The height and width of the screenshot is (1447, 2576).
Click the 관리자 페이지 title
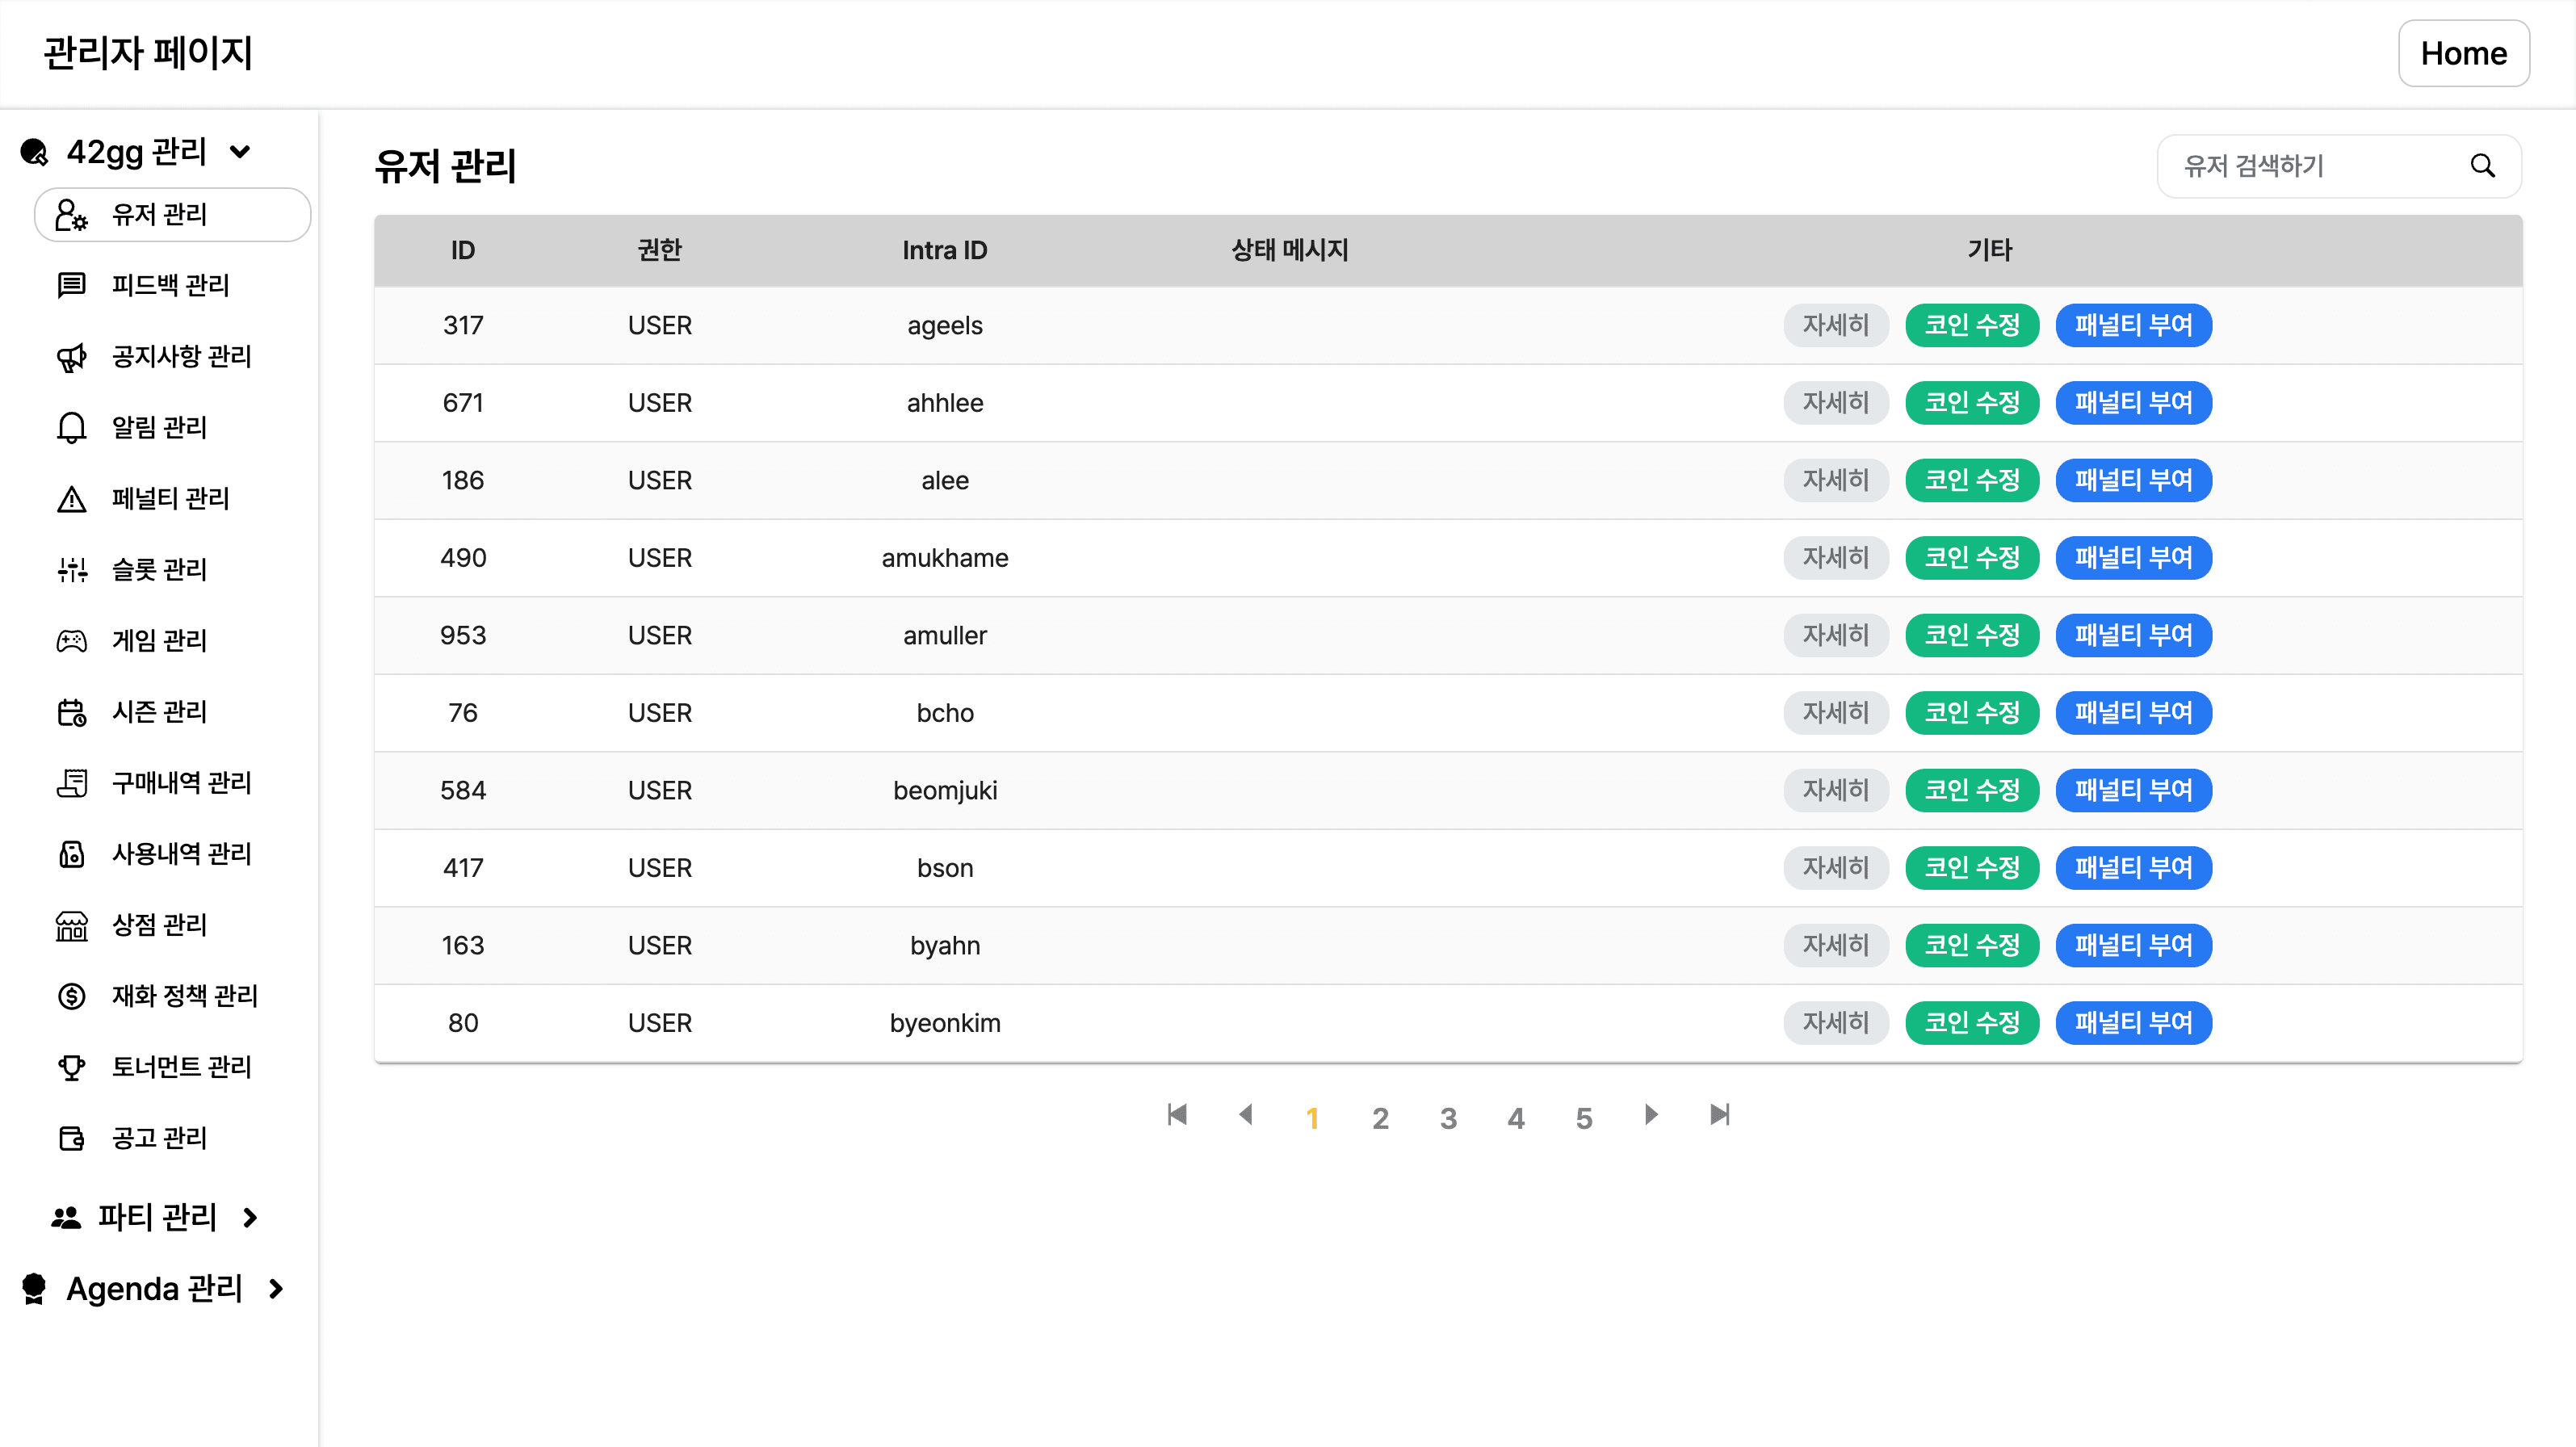148,53
